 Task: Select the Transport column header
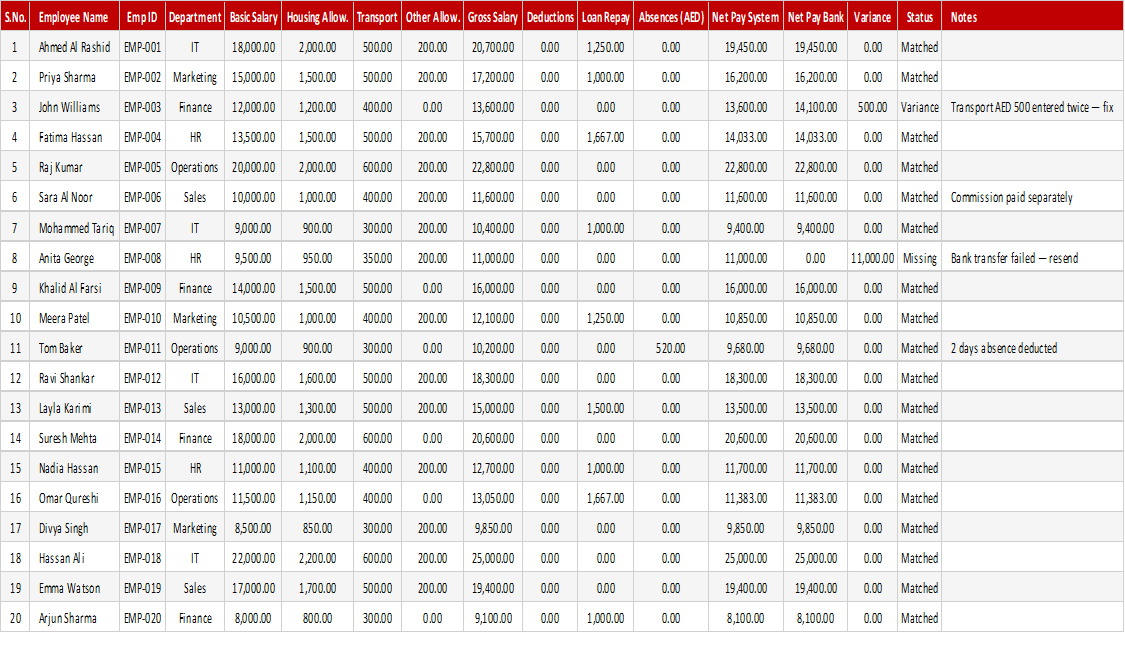[x=377, y=17]
